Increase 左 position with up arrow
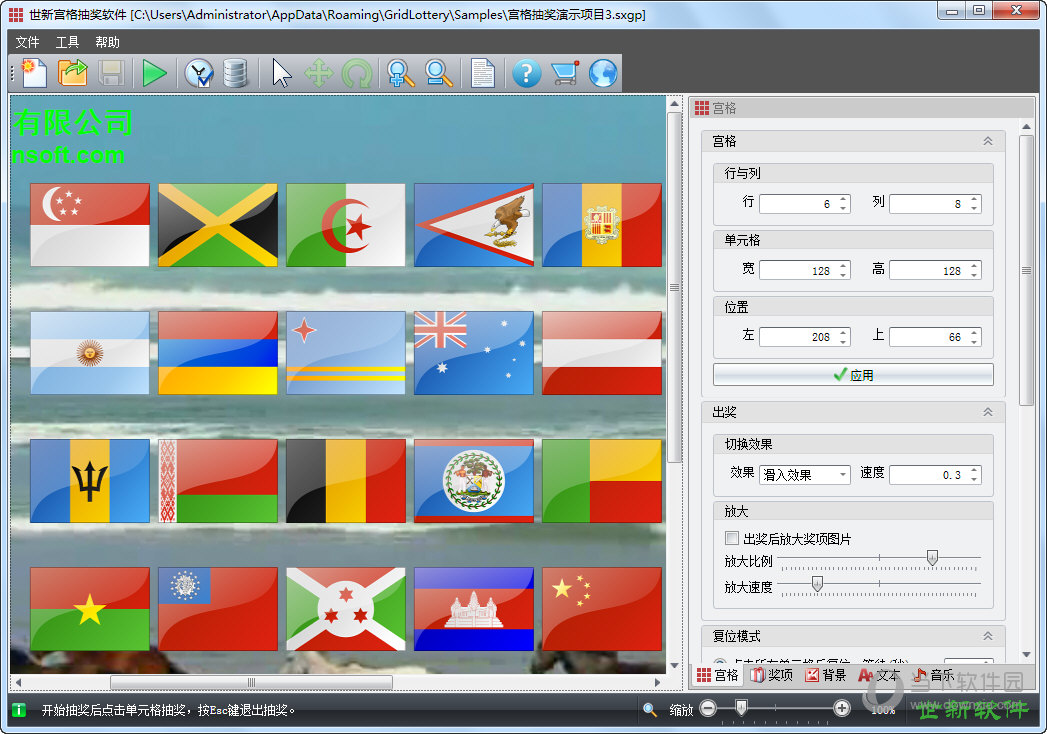1047x734 pixels. click(x=843, y=332)
